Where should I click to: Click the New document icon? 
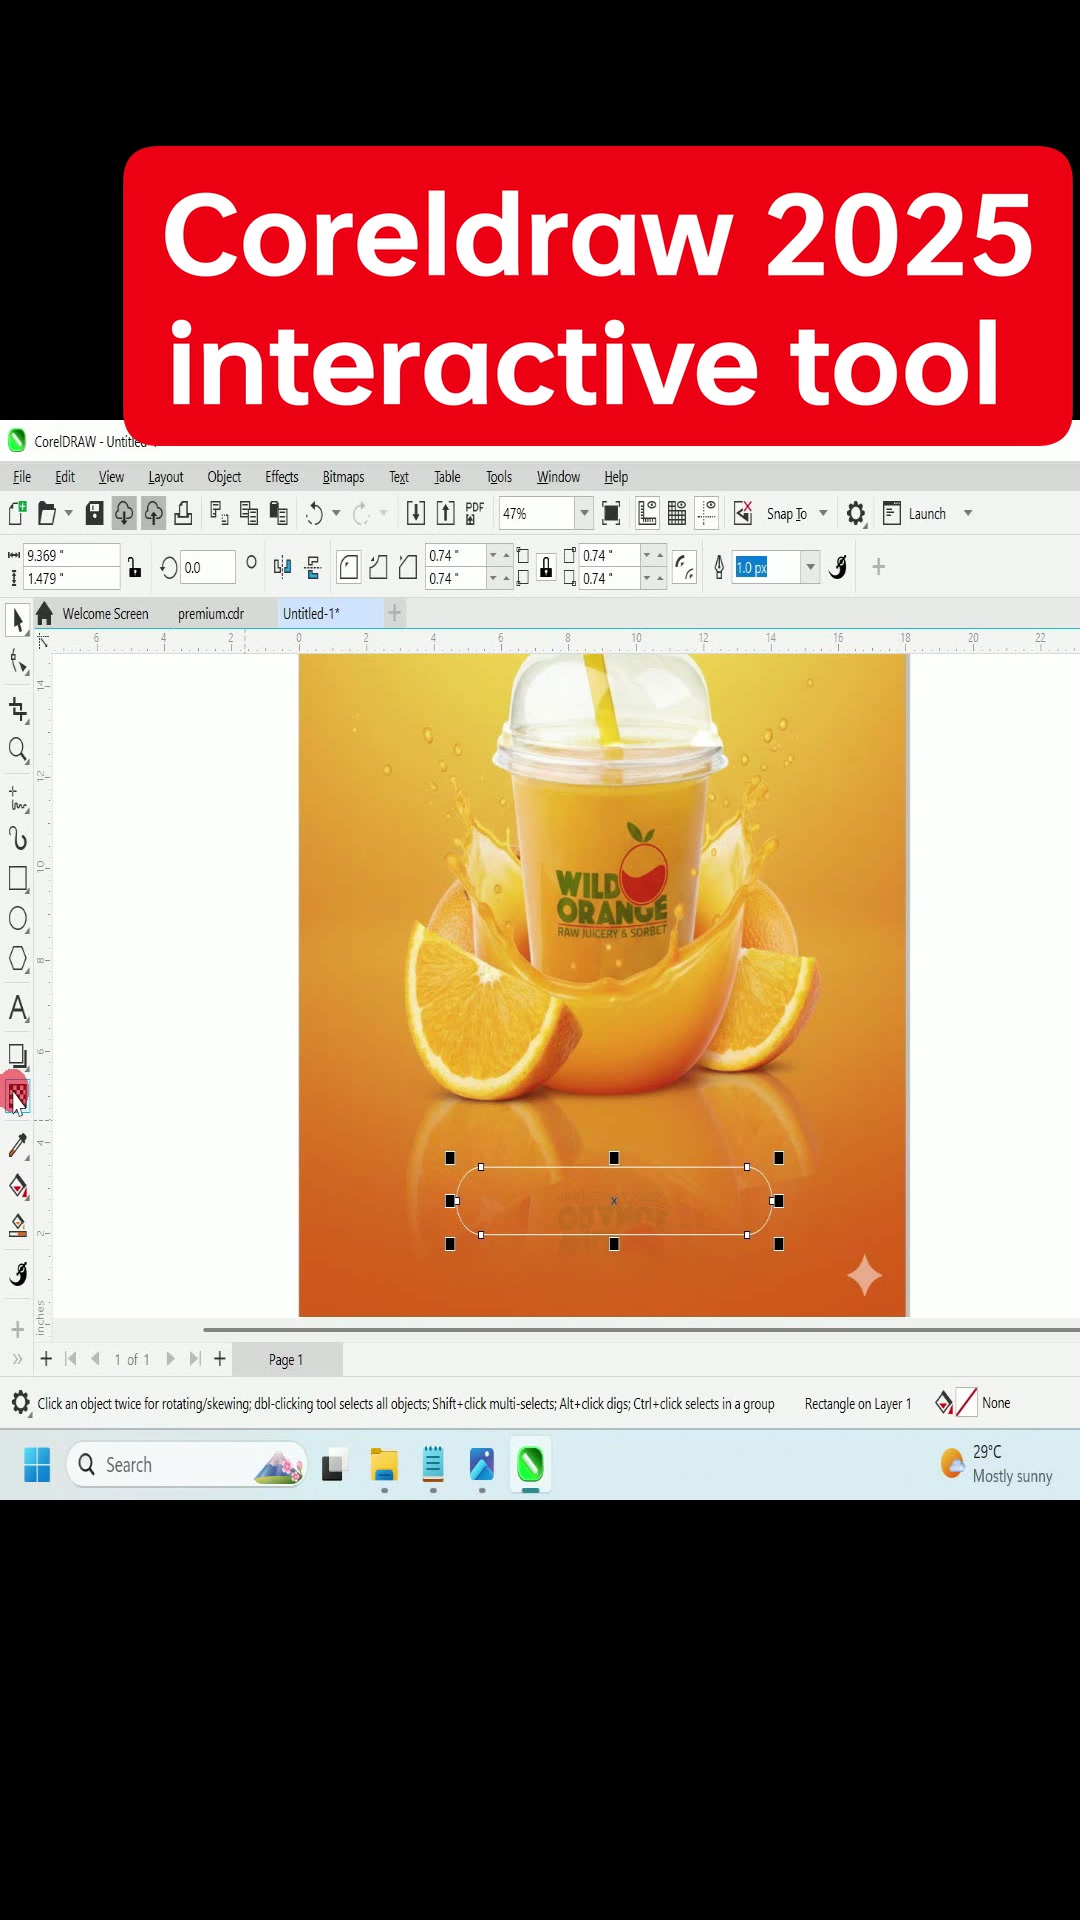pyautogui.click(x=17, y=514)
